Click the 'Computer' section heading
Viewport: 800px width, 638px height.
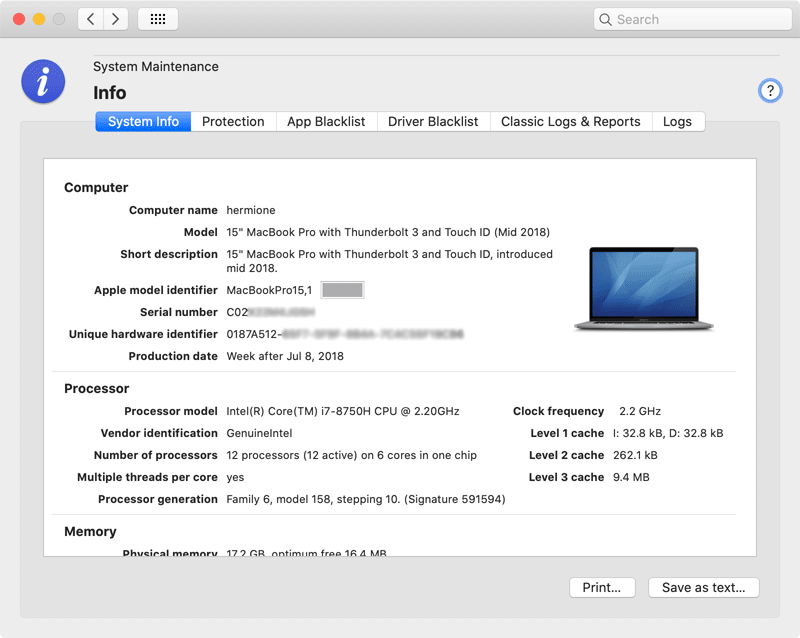[96, 188]
